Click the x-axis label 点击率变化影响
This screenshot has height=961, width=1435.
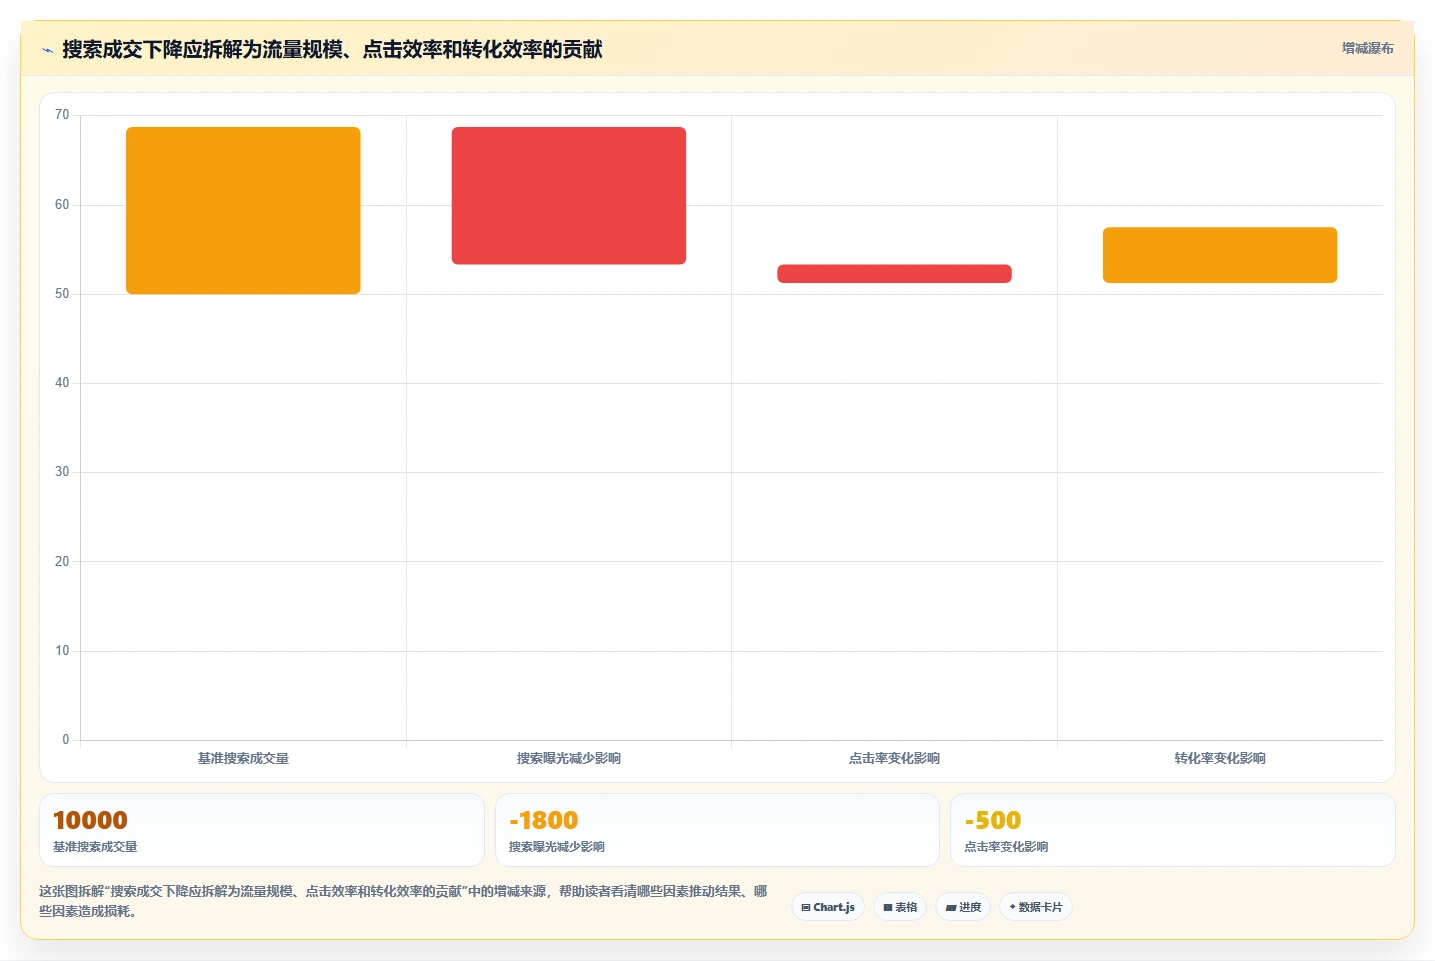click(894, 758)
